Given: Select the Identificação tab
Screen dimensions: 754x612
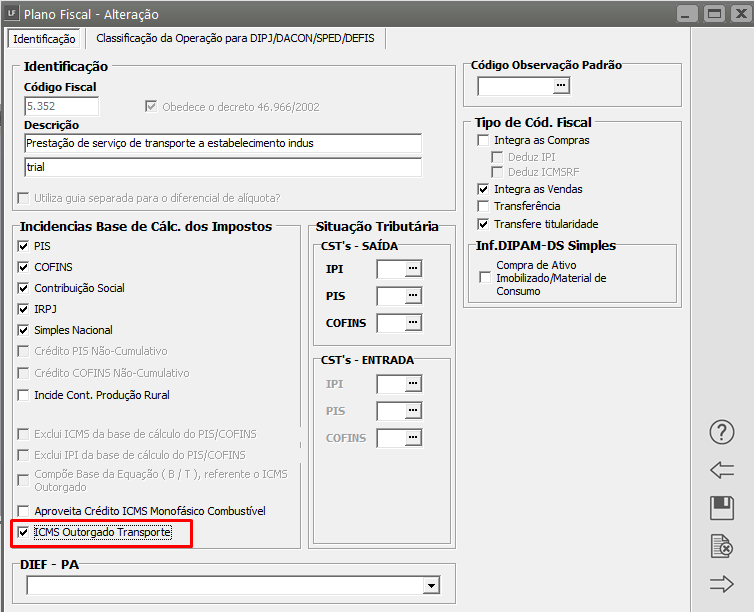Looking at the screenshot, I should pos(44,38).
